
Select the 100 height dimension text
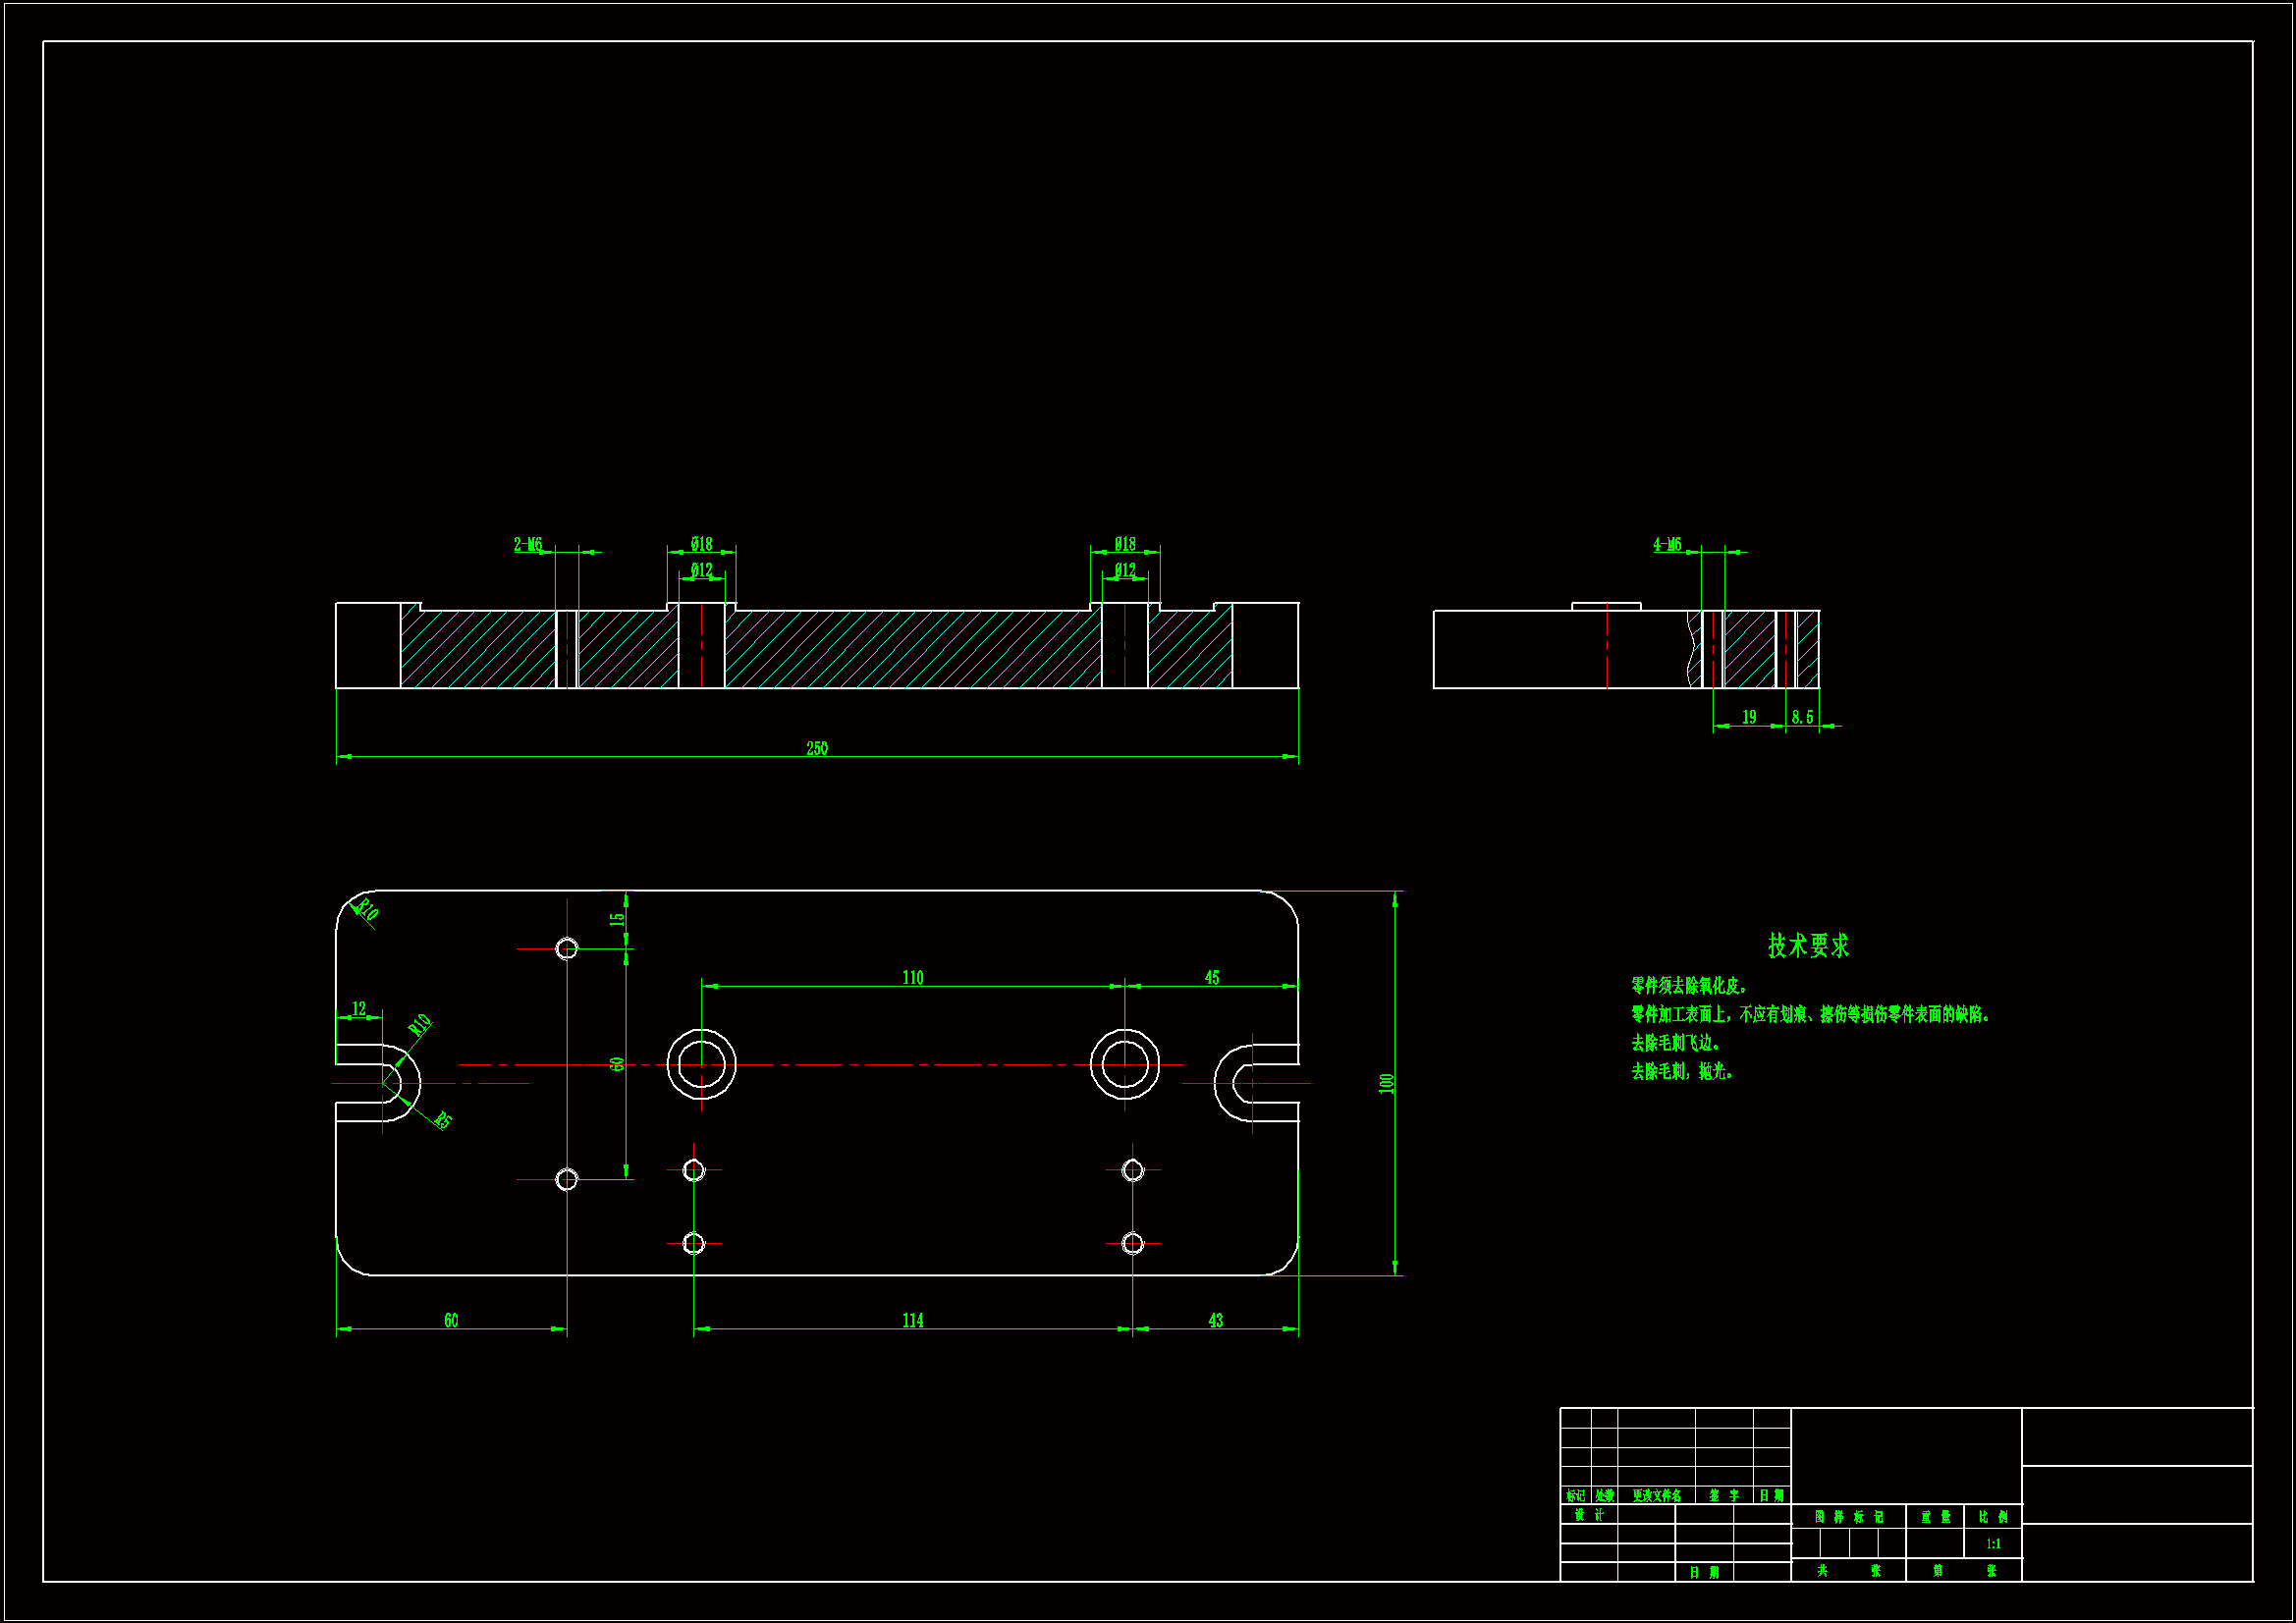pos(1386,1083)
